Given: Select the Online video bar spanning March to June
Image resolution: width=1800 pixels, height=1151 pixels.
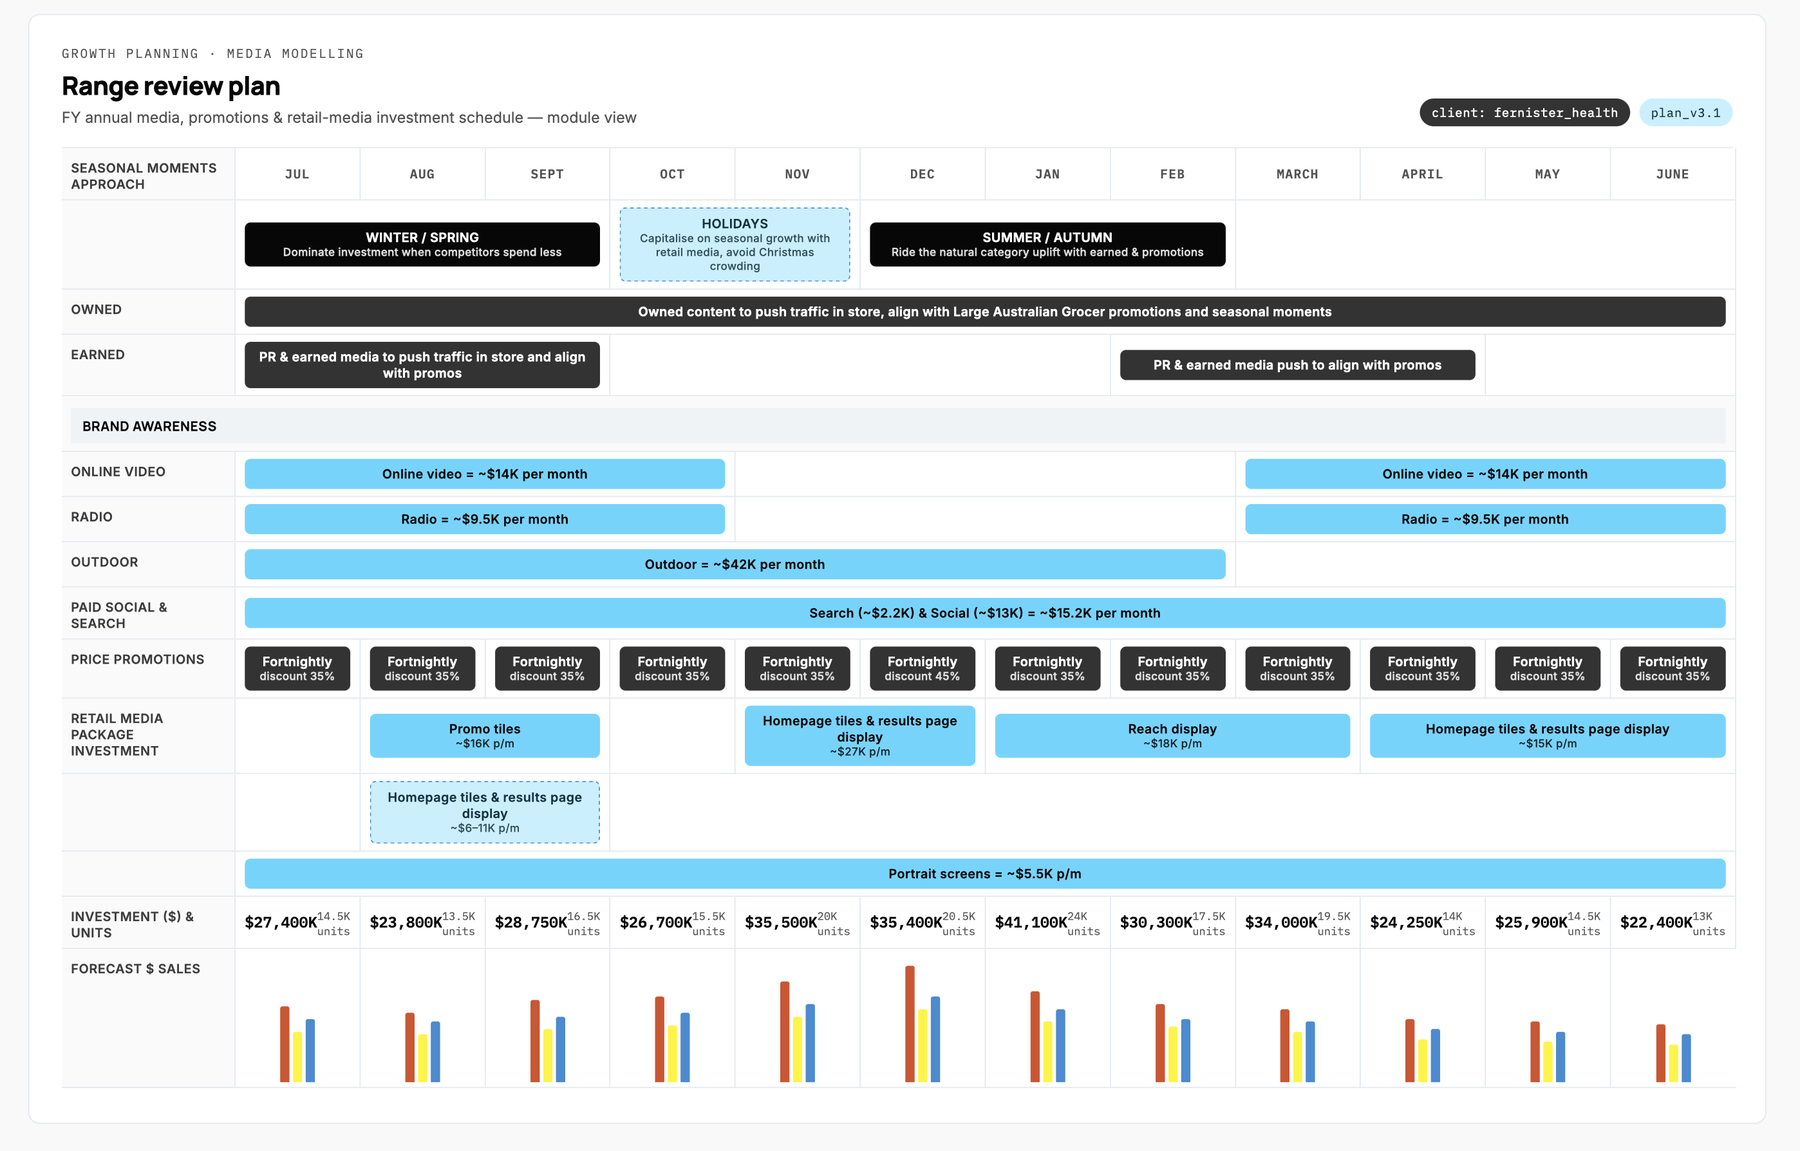Looking at the screenshot, I should (x=1485, y=474).
